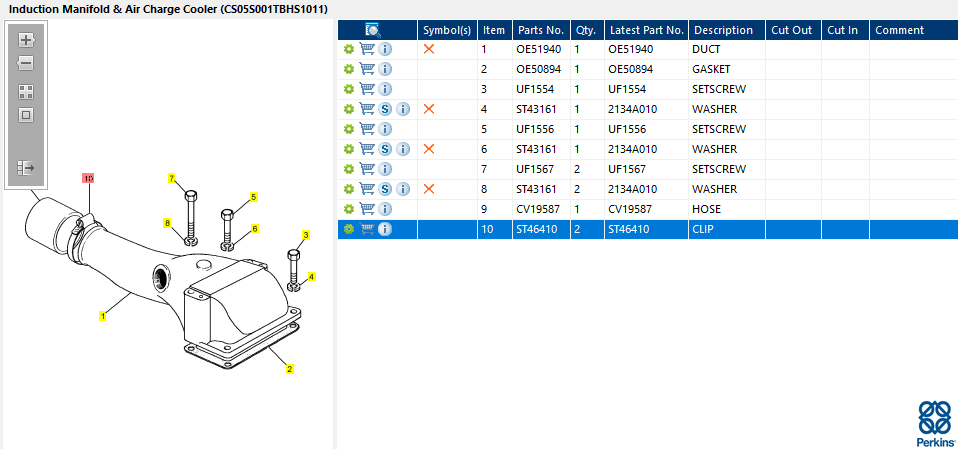958x449 pixels.
Task: Add UF1554 SETSCREW to cart
Action: (x=367, y=89)
